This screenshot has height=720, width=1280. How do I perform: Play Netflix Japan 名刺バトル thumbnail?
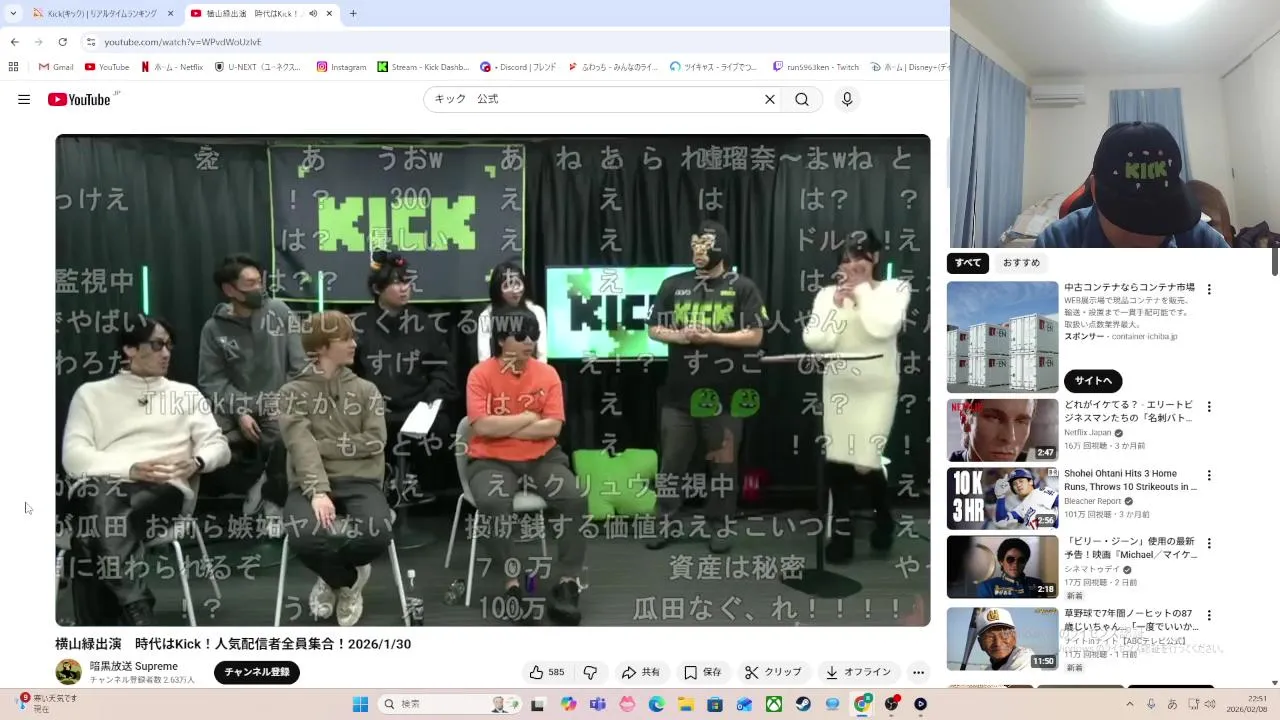pos(1002,430)
